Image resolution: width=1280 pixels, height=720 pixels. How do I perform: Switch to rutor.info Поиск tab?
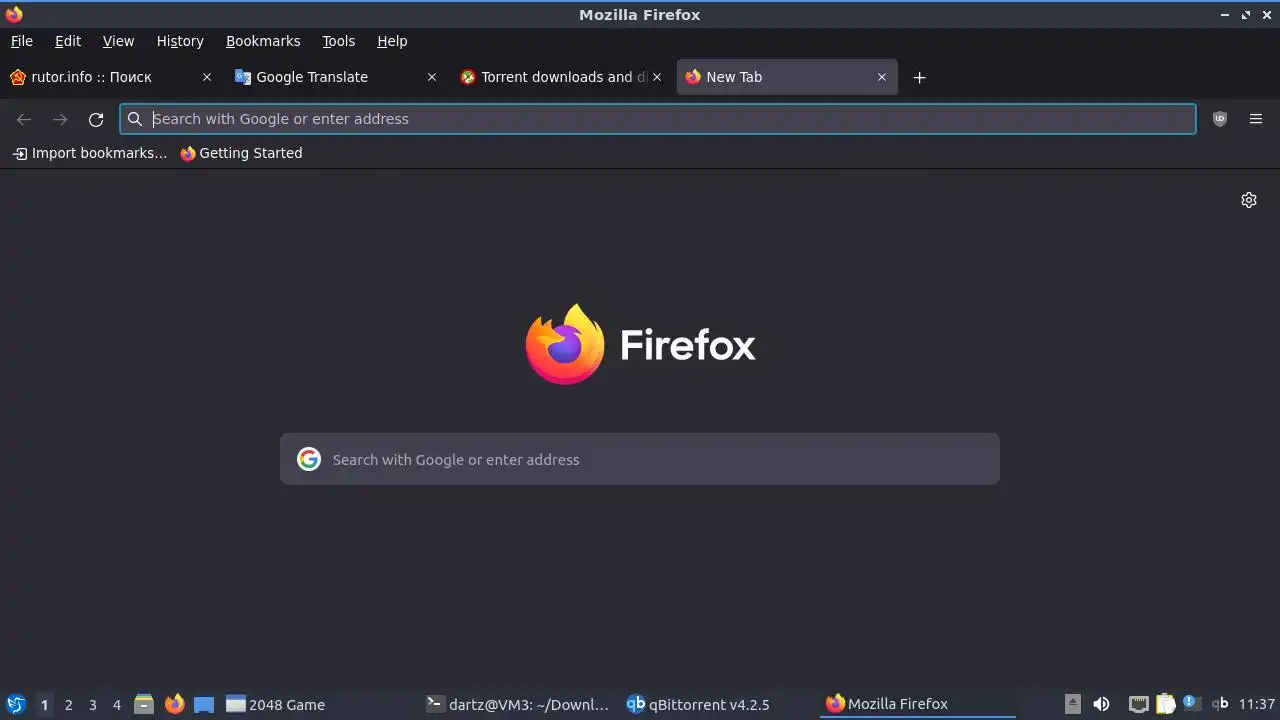(x=111, y=77)
